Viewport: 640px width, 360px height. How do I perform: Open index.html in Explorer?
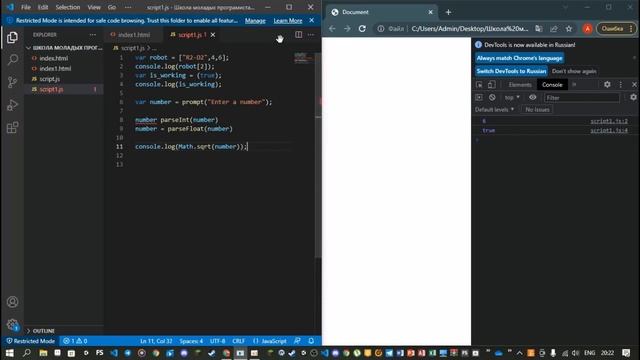[x=53, y=58]
